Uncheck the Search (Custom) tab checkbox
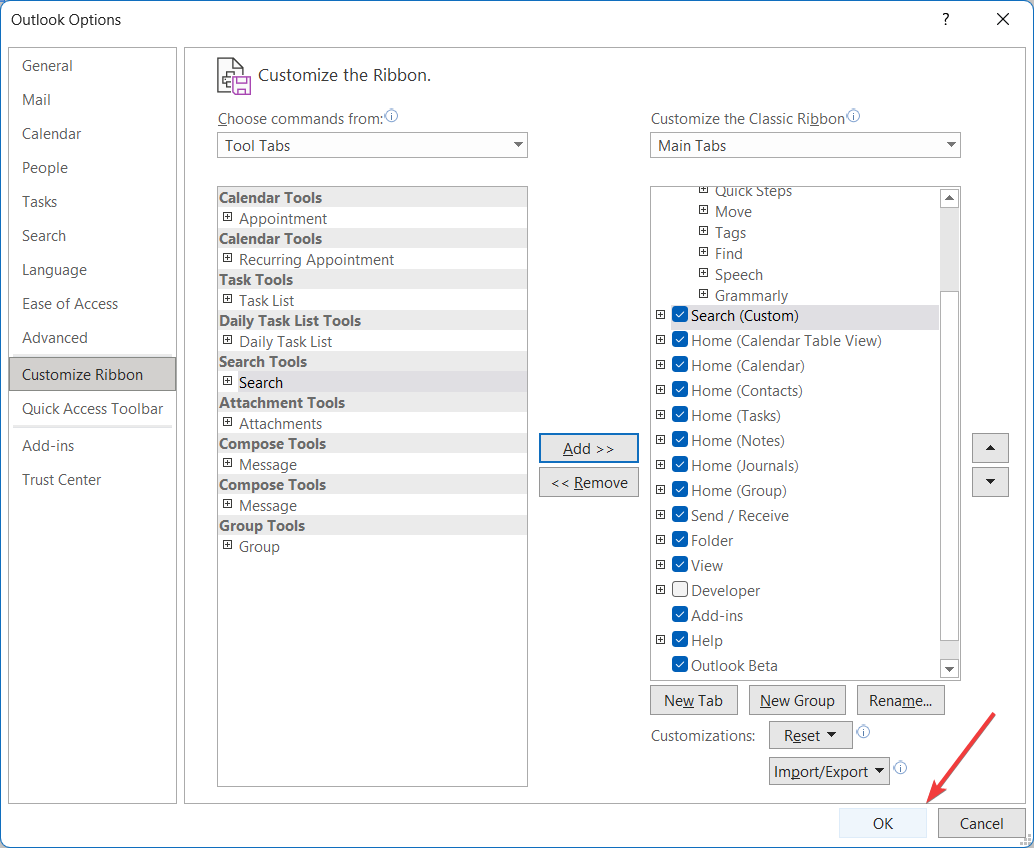Screen dimensions: 1034x848 (x=680, y=315)
